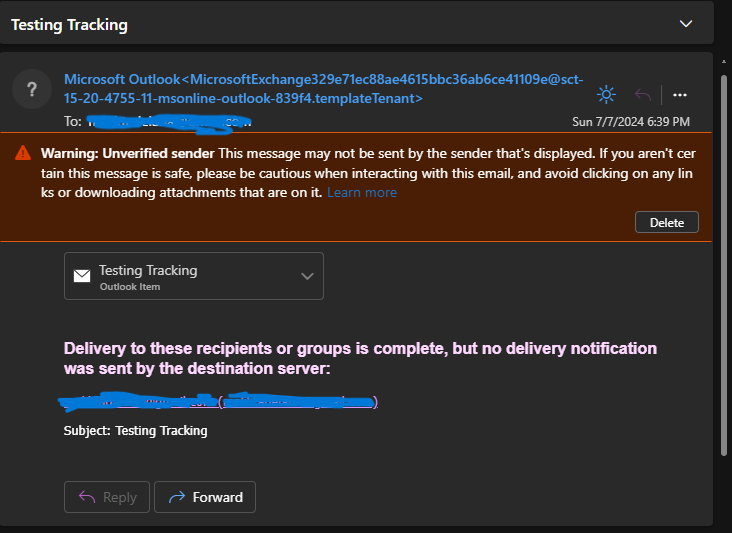This screenshot has width=732, height=533.
Task: Click the unverified sender warning triangle icon
Action: click(x=23, y=153)
